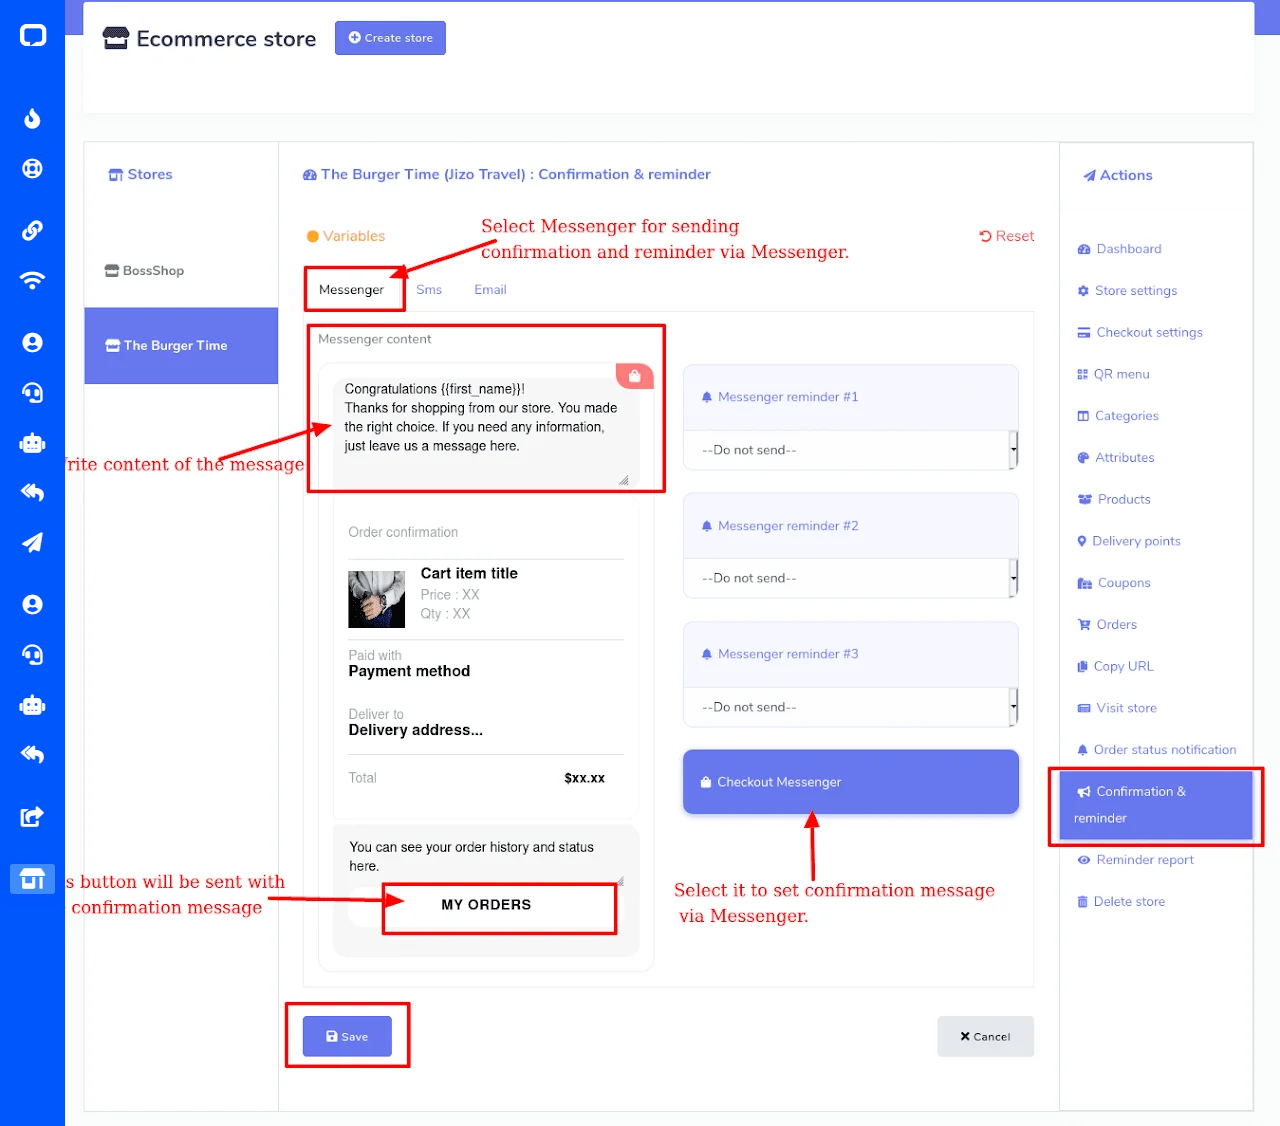Click the chat bubble logo in the sidebar

(33, 36)
